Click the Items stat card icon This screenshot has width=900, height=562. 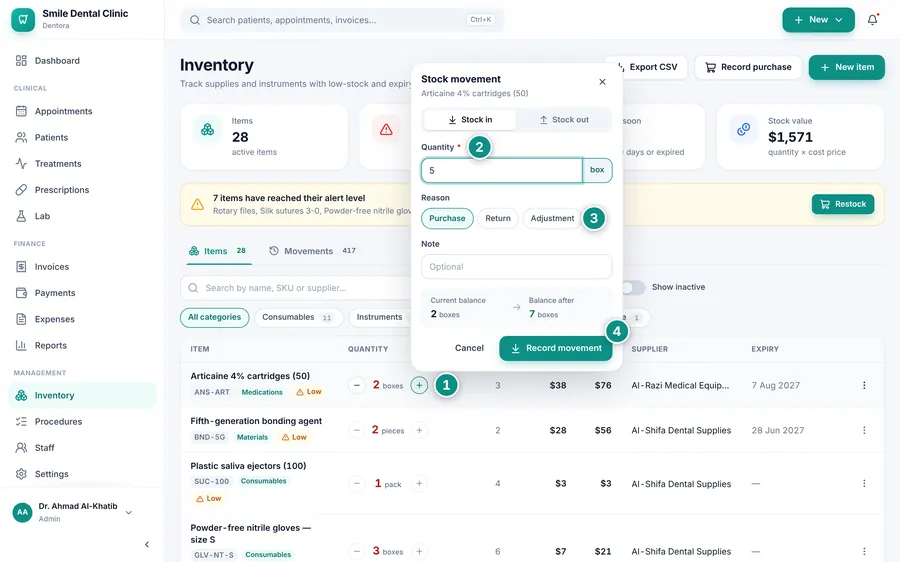click(x=207, y=130)
